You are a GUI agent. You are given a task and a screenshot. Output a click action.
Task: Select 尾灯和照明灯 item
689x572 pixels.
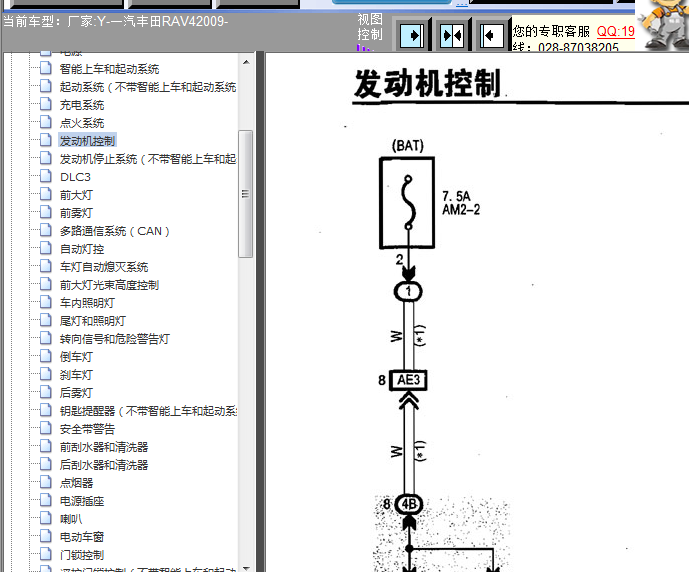[x=93, y=321]
